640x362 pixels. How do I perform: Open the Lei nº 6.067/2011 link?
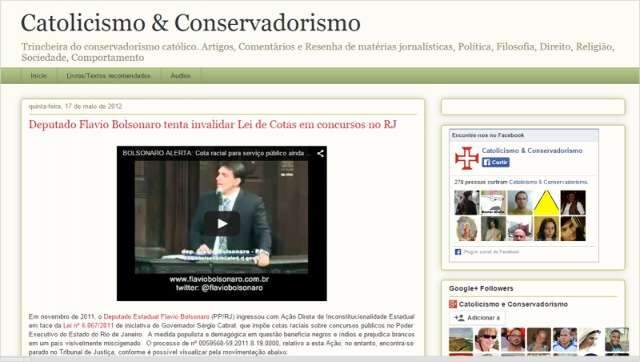pos(88,326)
